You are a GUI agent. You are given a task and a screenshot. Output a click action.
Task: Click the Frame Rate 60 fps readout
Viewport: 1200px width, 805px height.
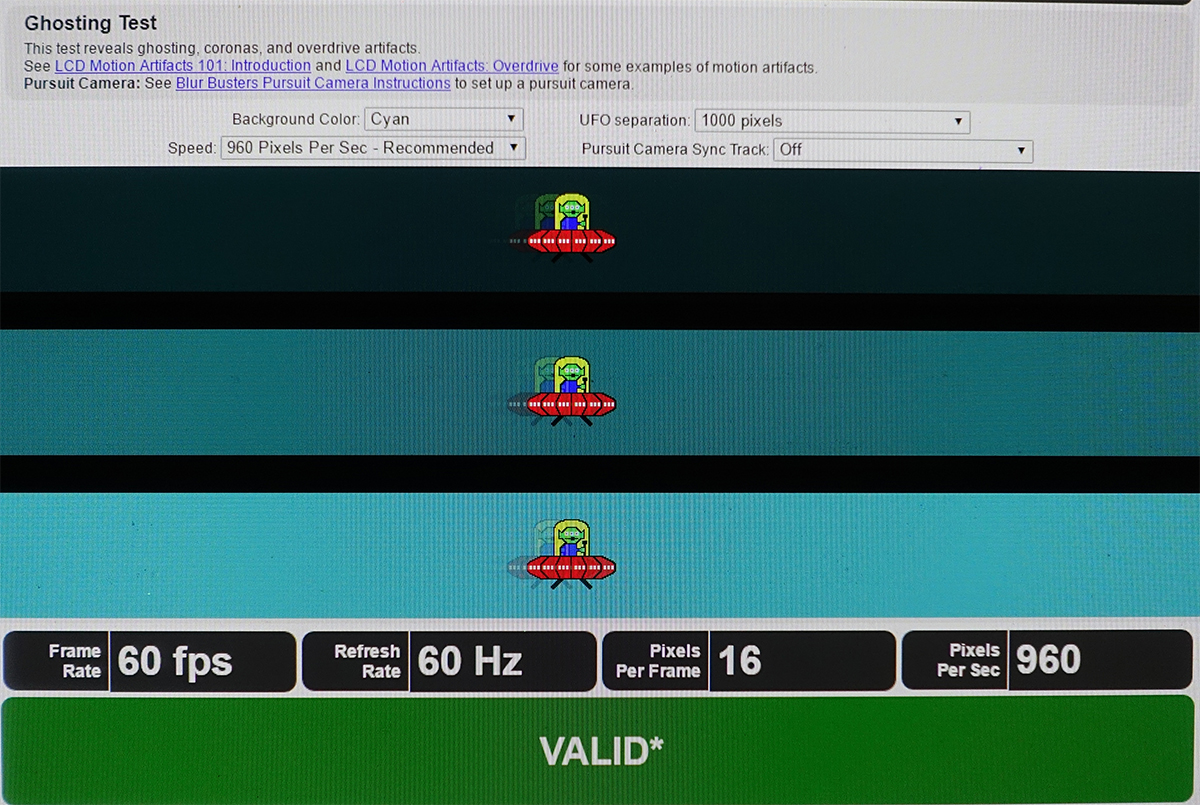150,661
